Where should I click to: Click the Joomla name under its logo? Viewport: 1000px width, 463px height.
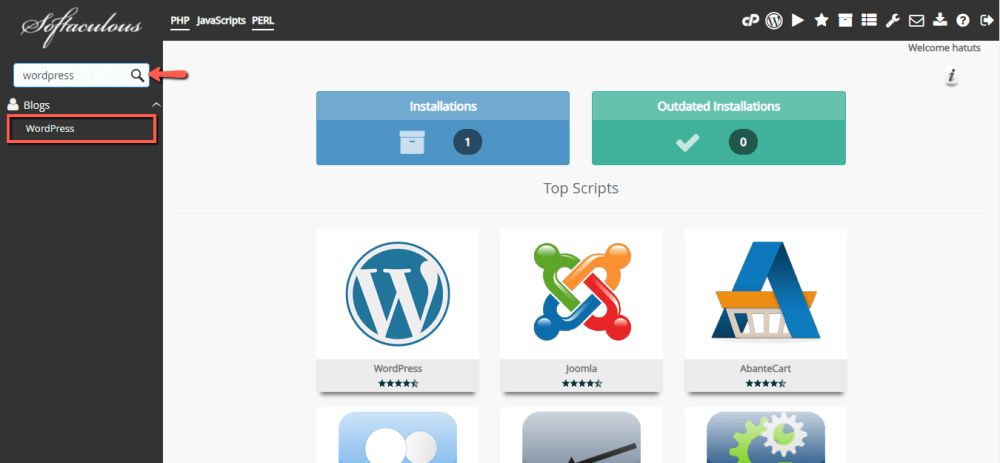click(582, 369)
